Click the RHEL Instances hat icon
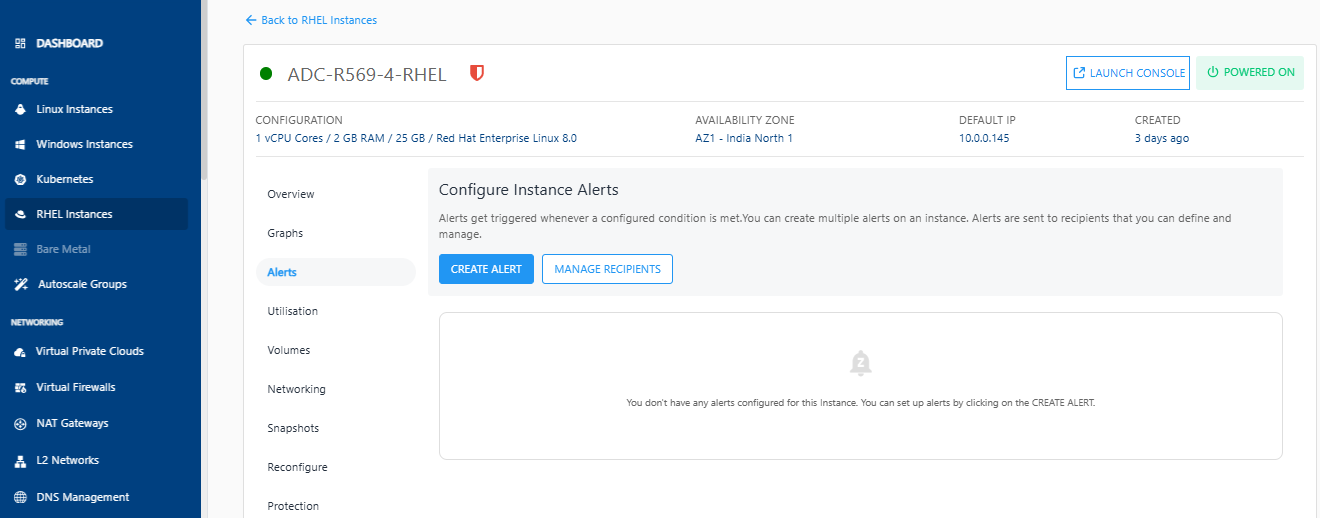The height and width of the screenshot is (518, 1320). [20, 214]
